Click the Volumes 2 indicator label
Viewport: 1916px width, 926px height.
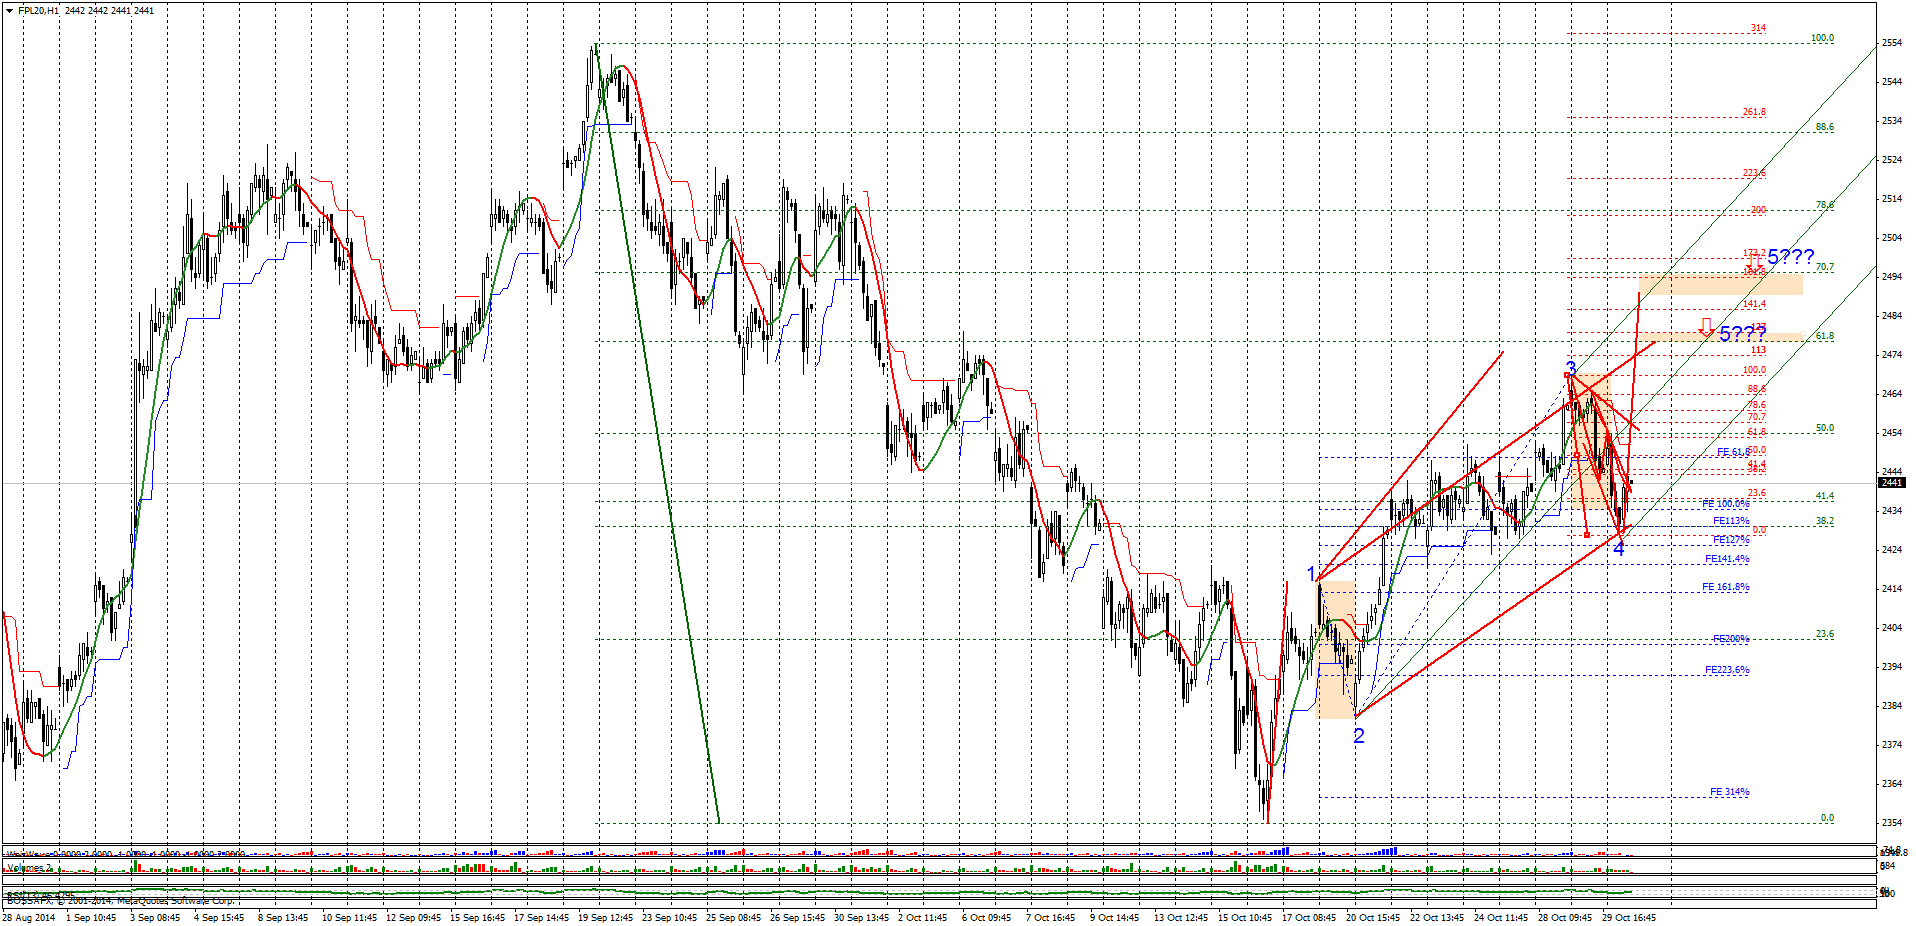pos(29,868)
